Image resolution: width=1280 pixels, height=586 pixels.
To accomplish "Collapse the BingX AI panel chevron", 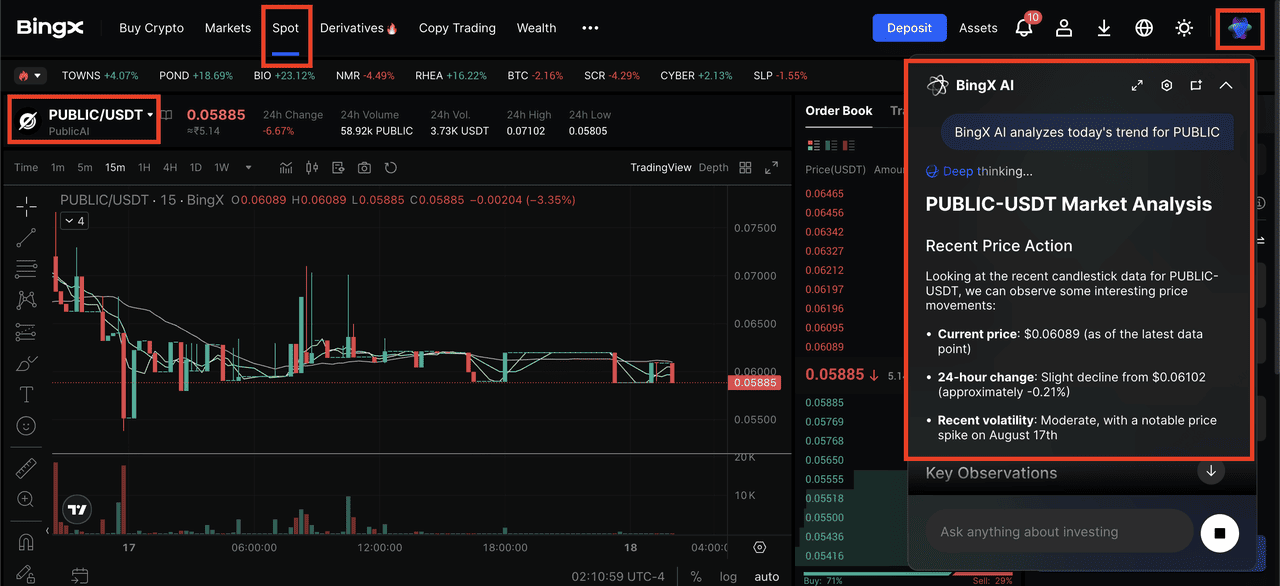I will click(1226, 85).
